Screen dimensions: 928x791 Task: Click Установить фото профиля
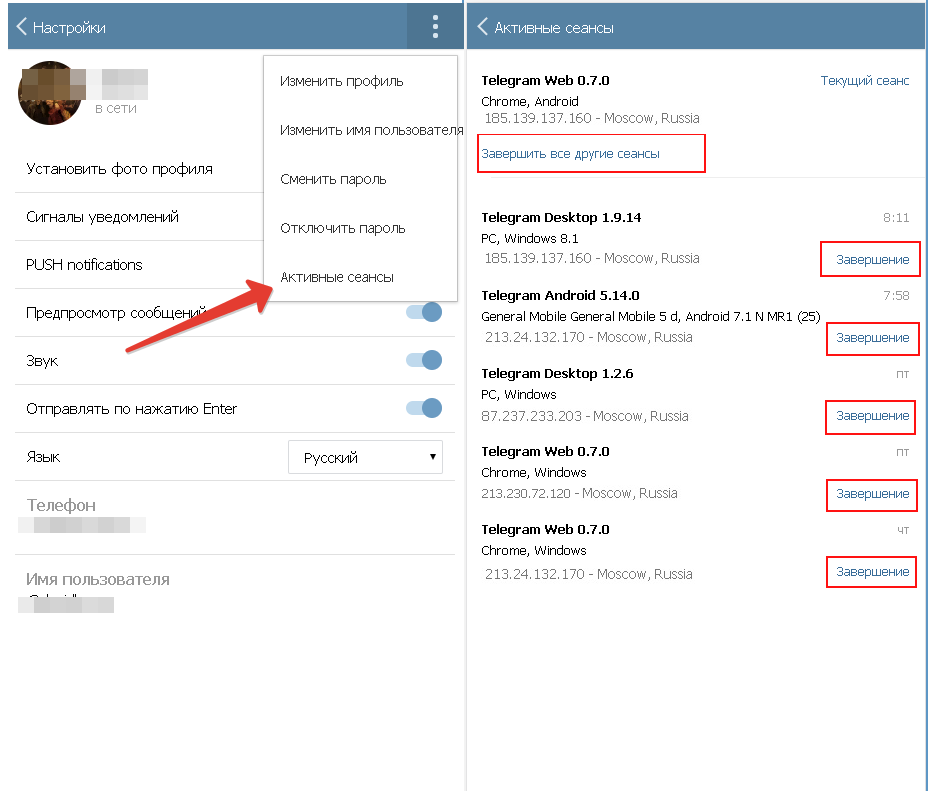pos(120,169)
